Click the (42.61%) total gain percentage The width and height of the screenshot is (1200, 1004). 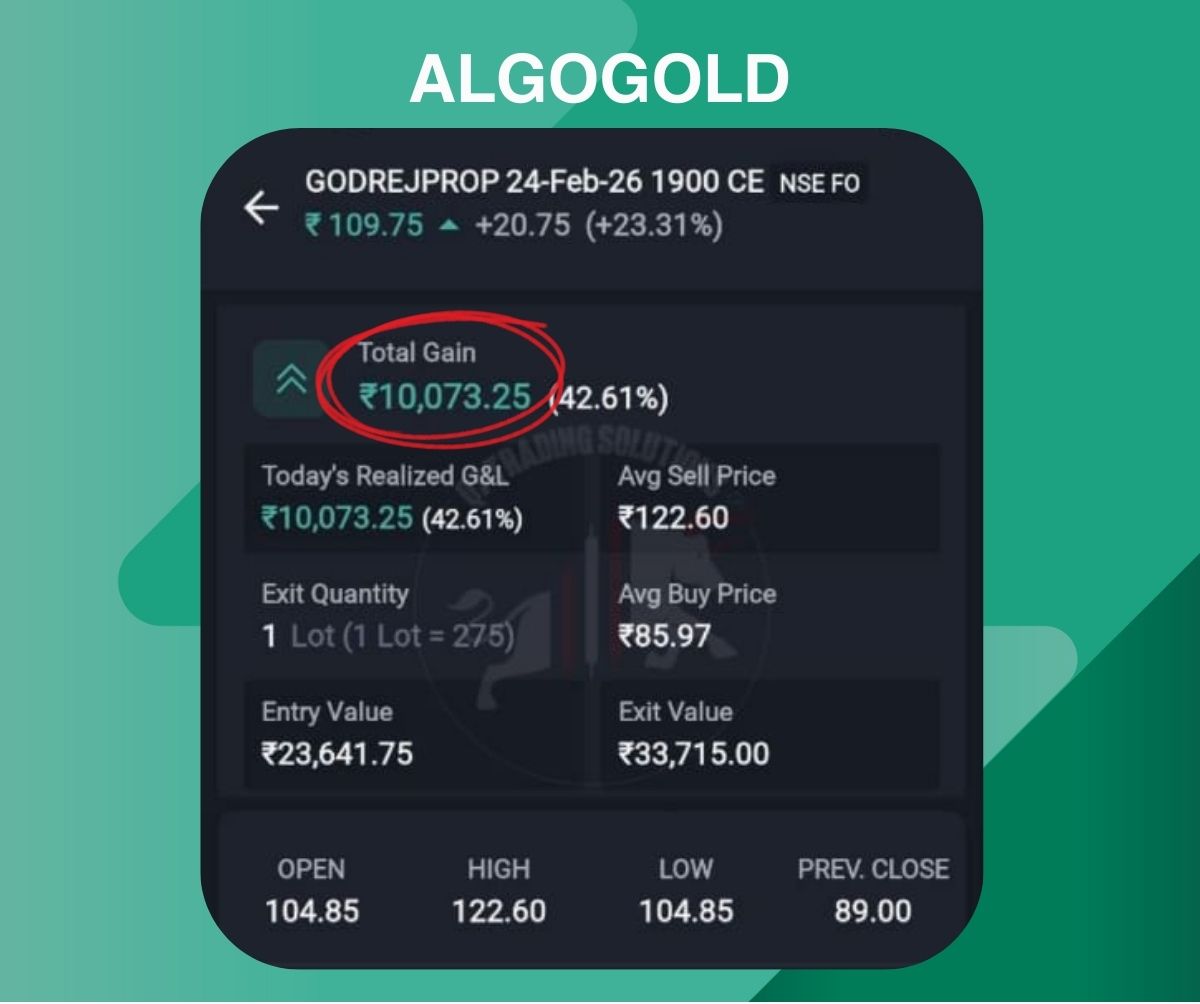[x=610, y=400]
